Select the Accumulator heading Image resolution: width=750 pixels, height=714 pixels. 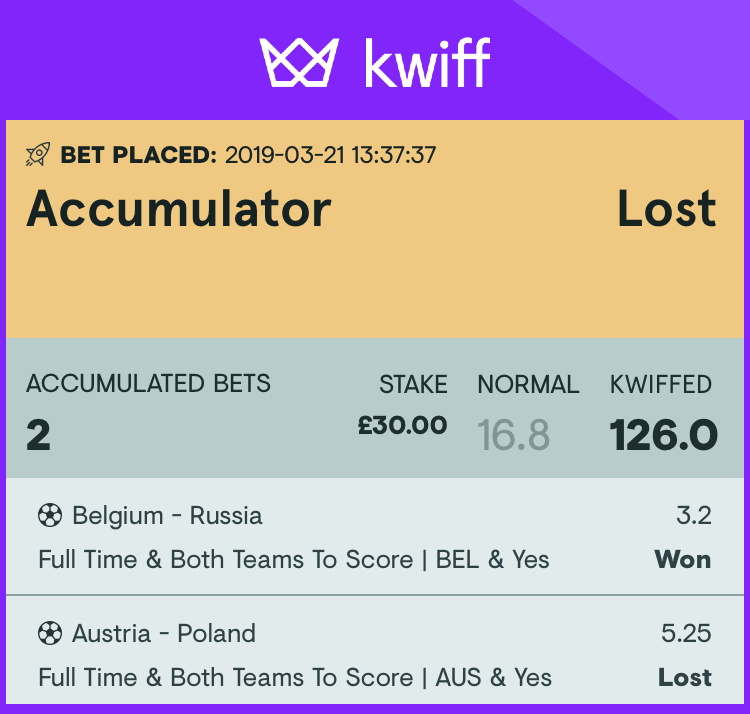pyautogui.click(x=179, y=209)
